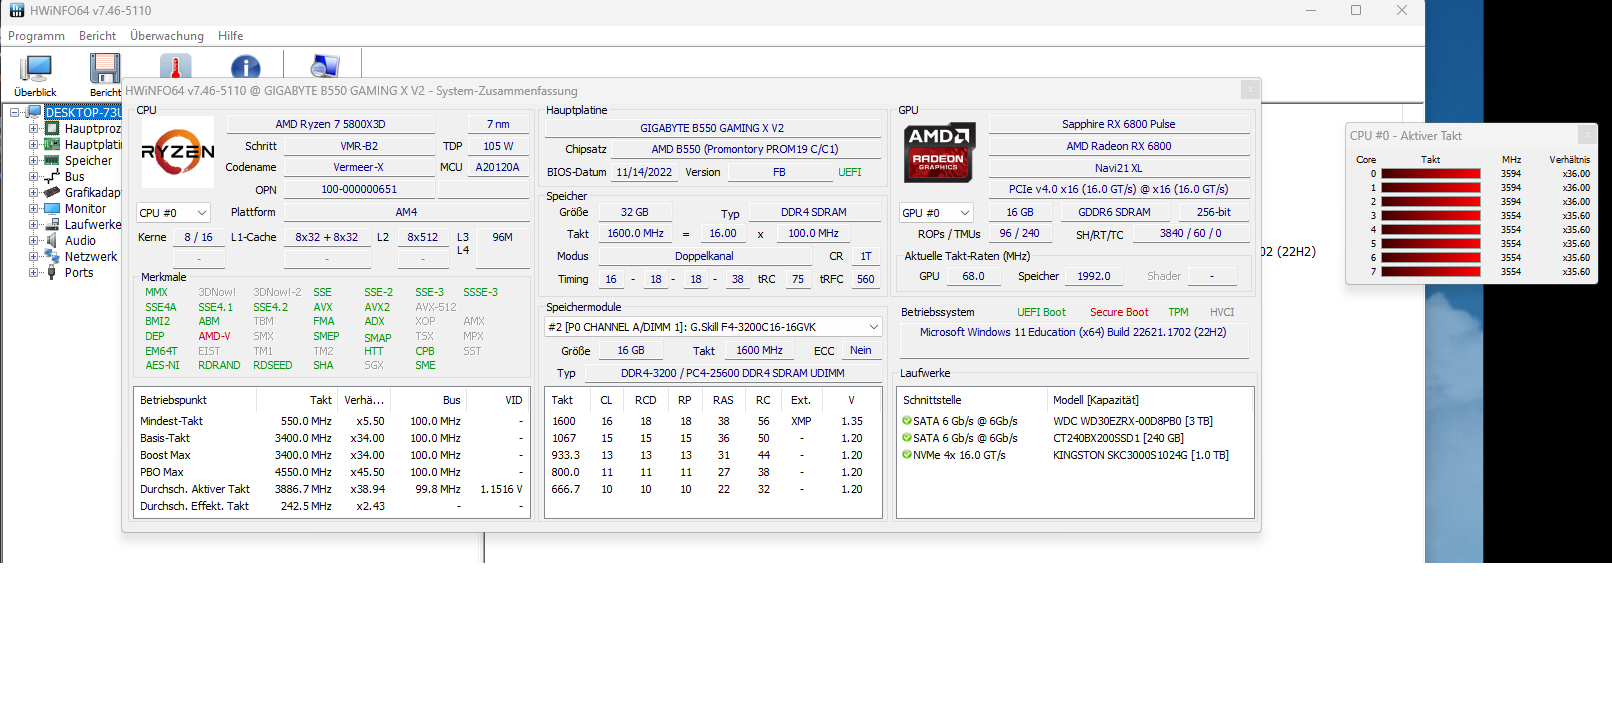Click the PCIe v4.0 x16 link field
The width and height of the screenshot is (1612, 720).
[1119, 189]
